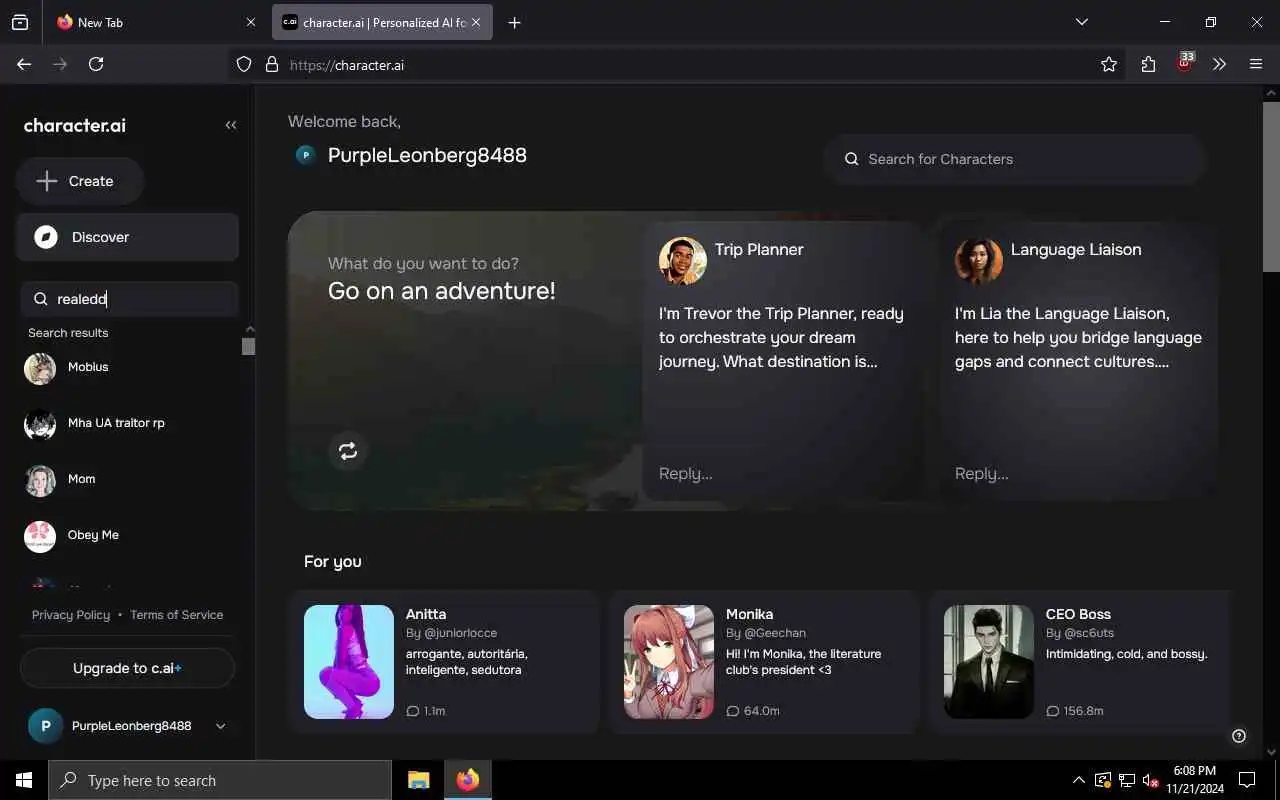Viewport: 1280px width, 800px height.
Task: Click the Language Liaison avatar
Action: tap(979, 261)
